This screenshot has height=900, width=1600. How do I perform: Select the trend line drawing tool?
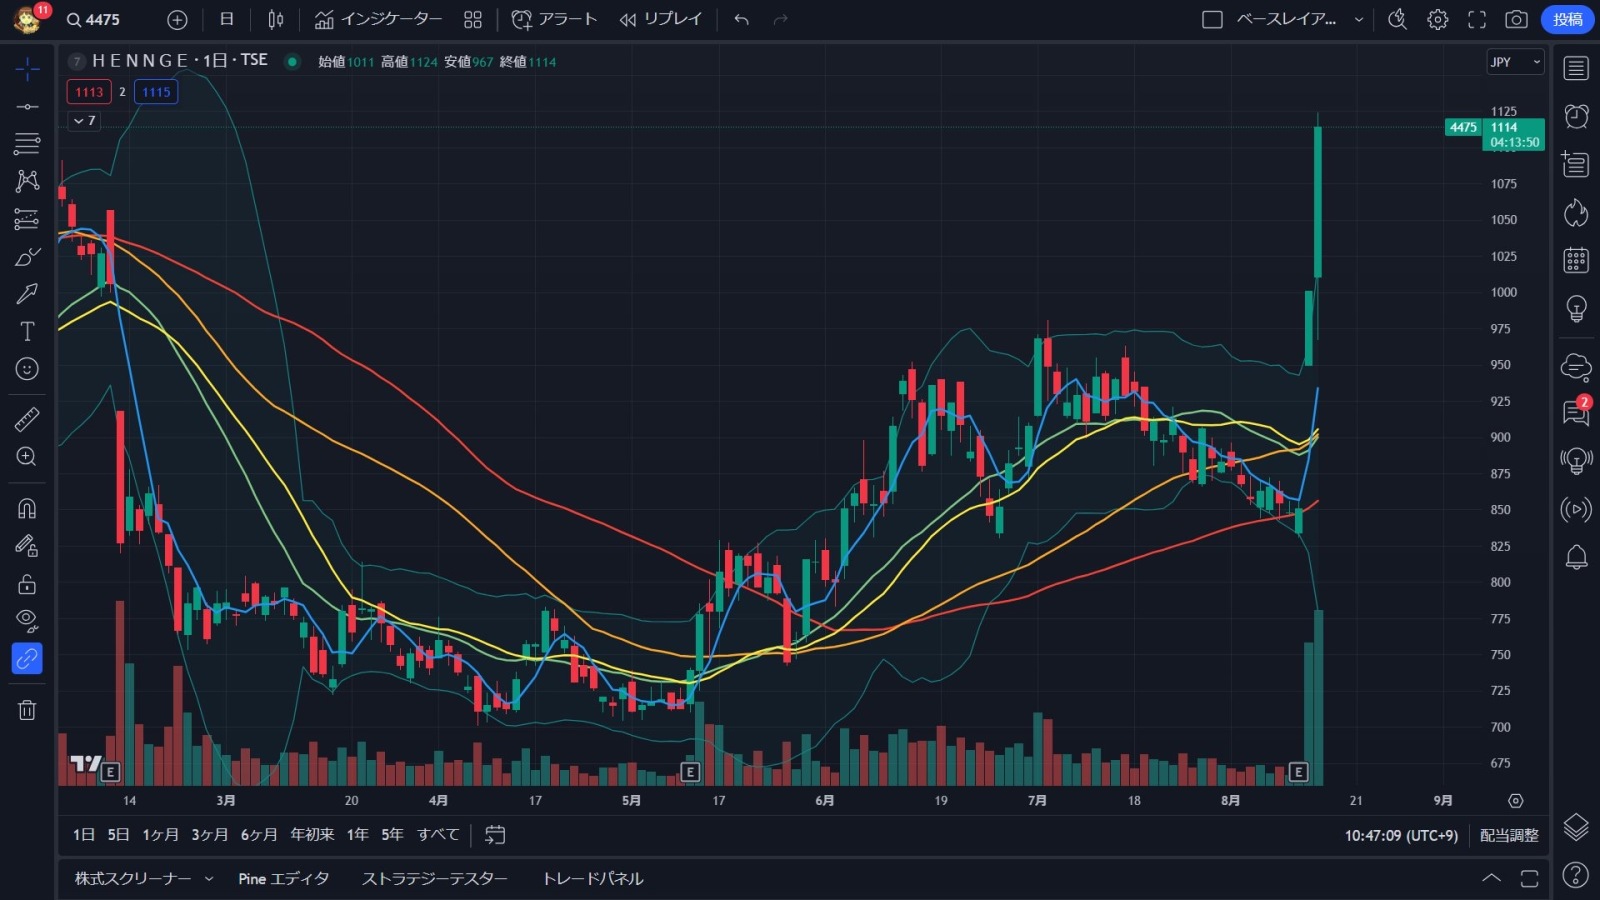coord(27,106)
